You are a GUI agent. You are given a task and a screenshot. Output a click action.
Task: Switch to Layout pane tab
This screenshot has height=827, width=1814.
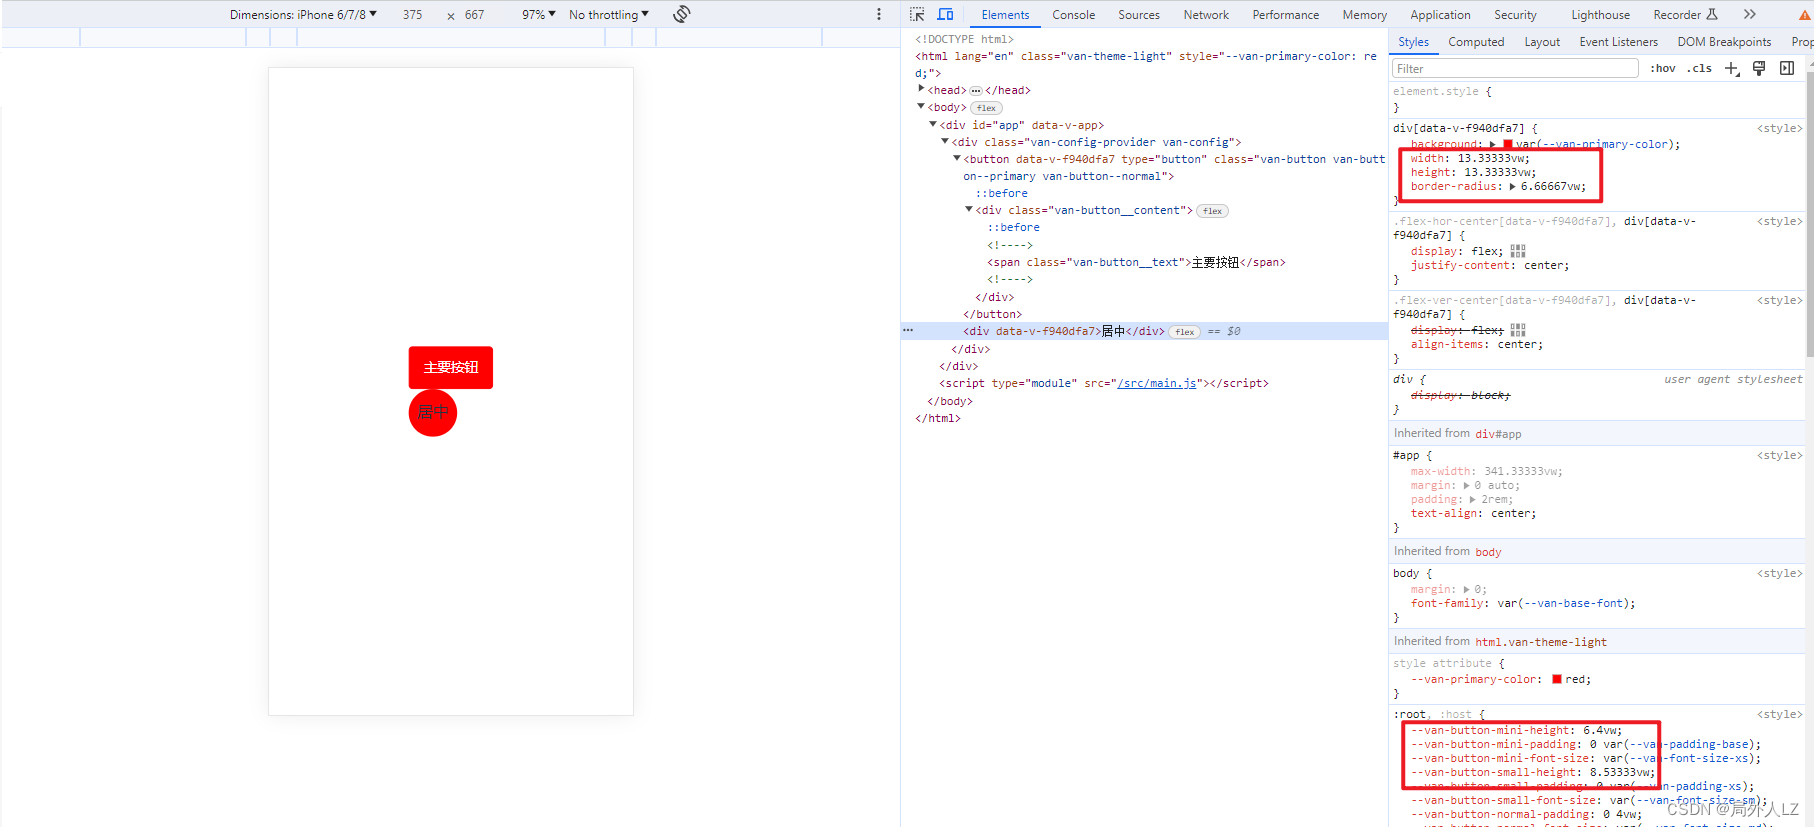(1542, 42)
